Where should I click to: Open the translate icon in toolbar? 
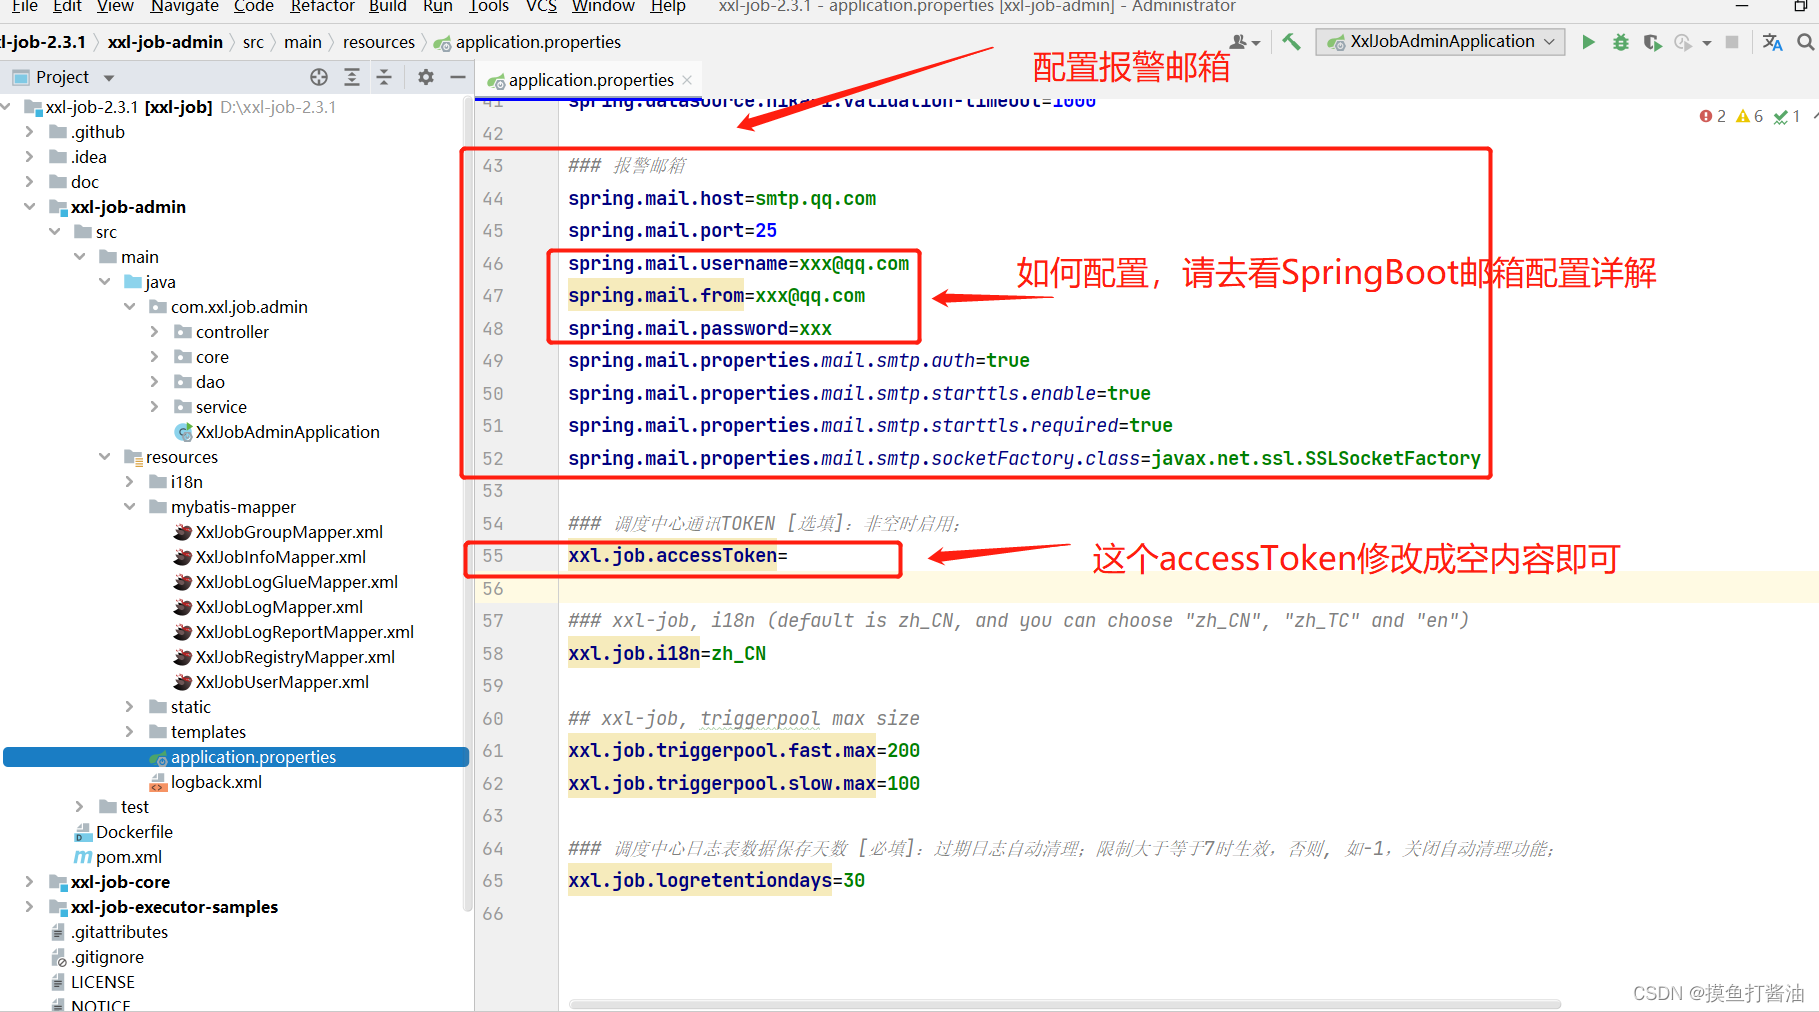[1773, 42]
